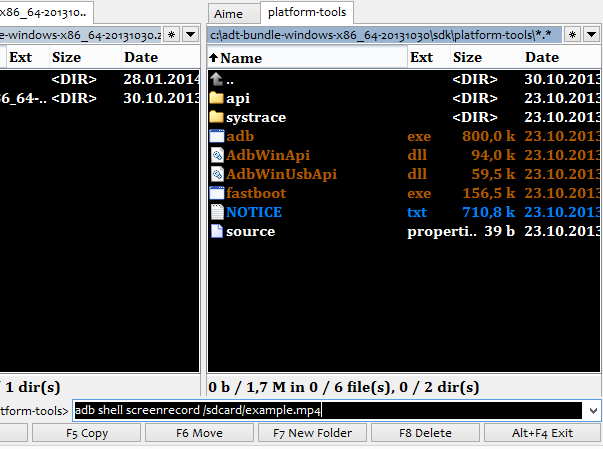Viewport: 603px width, 449px height.
Task: Click the source properties file icon
Action: tap(217, 231)
